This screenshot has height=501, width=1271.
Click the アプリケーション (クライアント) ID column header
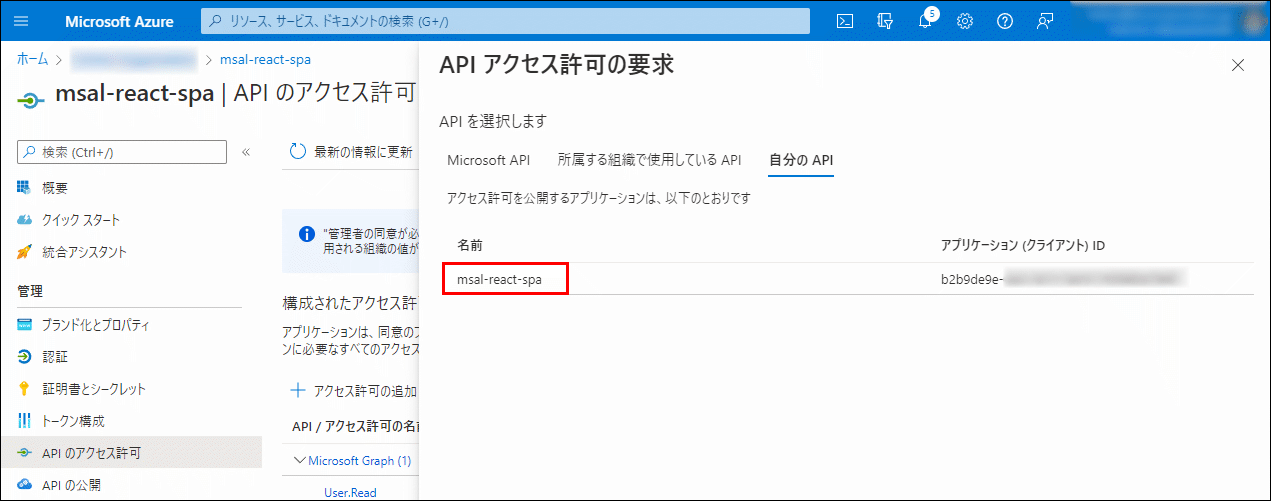coord(1022,245)
